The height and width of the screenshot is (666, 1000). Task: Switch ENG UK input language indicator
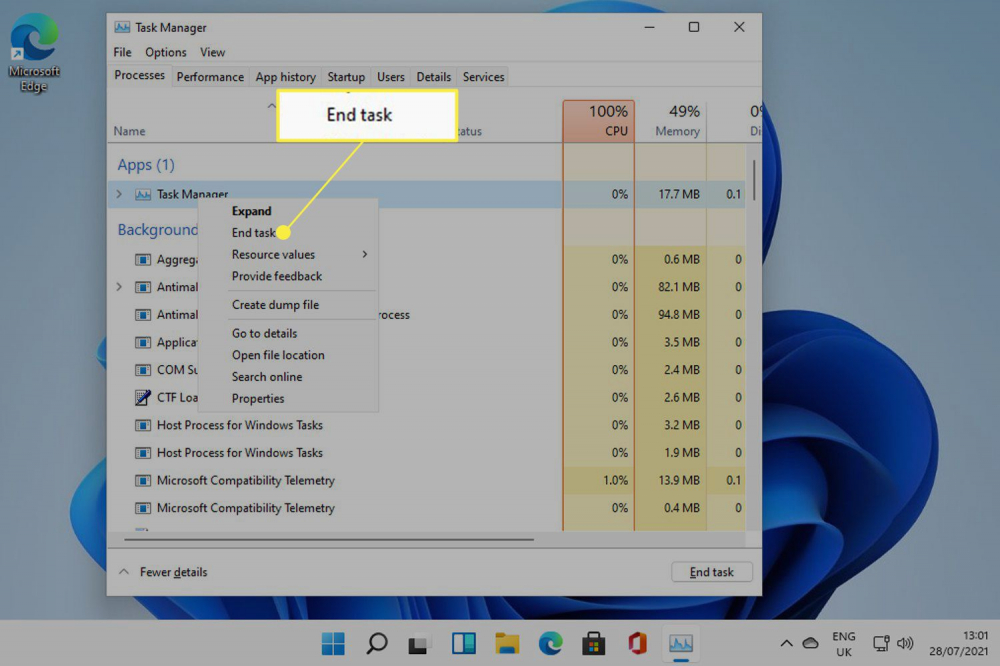tap(844, 644)
